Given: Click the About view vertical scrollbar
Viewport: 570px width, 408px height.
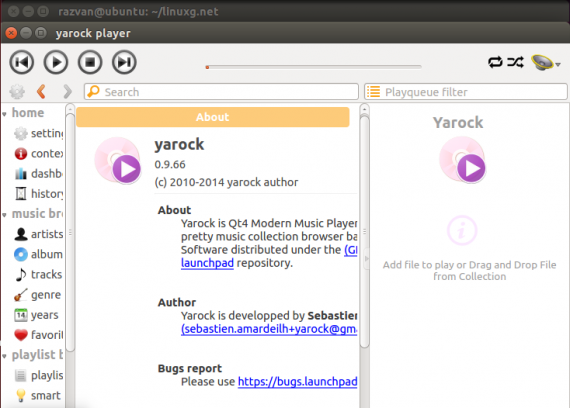Looking at the screenshot, I should pos(364,231).
